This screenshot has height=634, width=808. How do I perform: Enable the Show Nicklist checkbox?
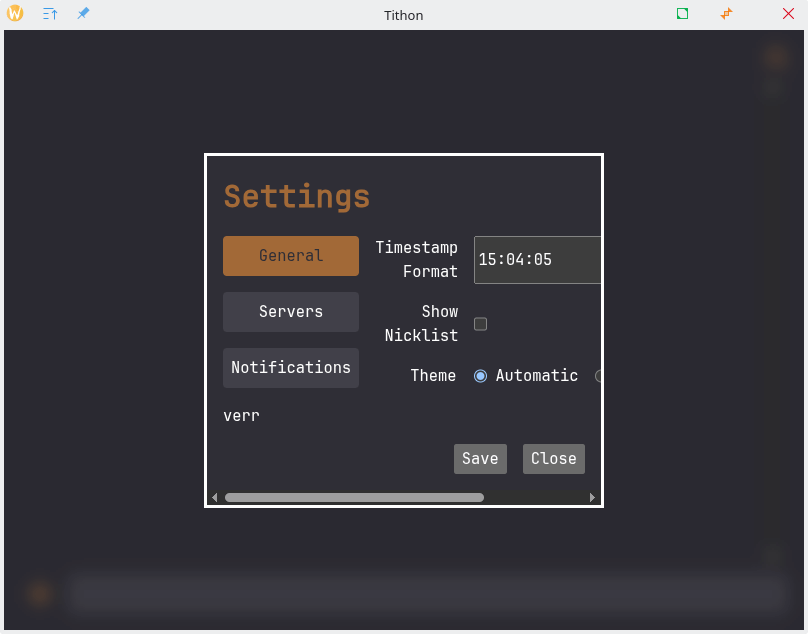click(480, 324)
